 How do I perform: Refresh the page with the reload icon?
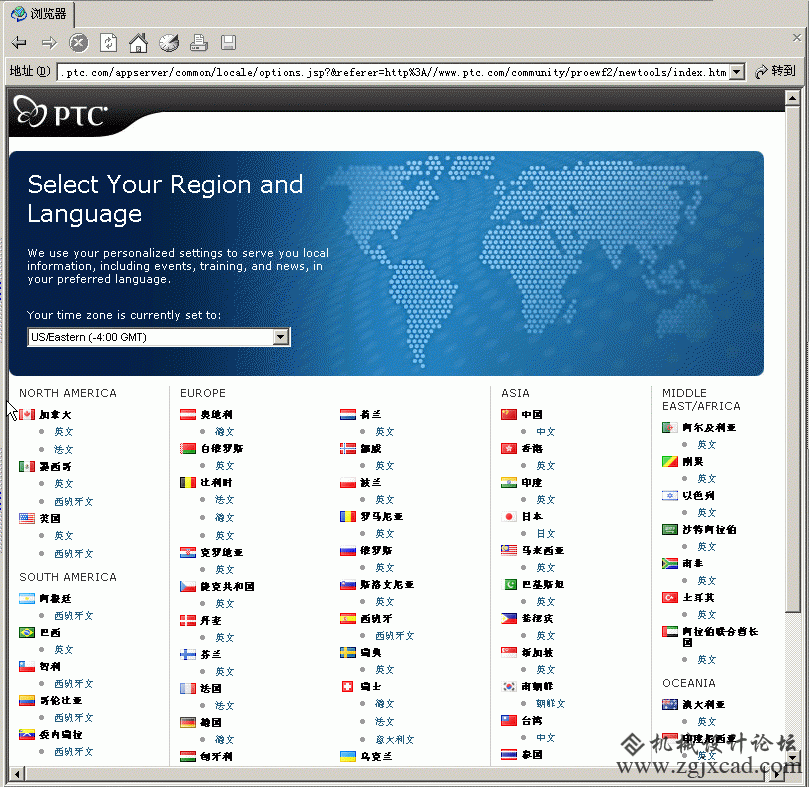[x=108, y=43]
